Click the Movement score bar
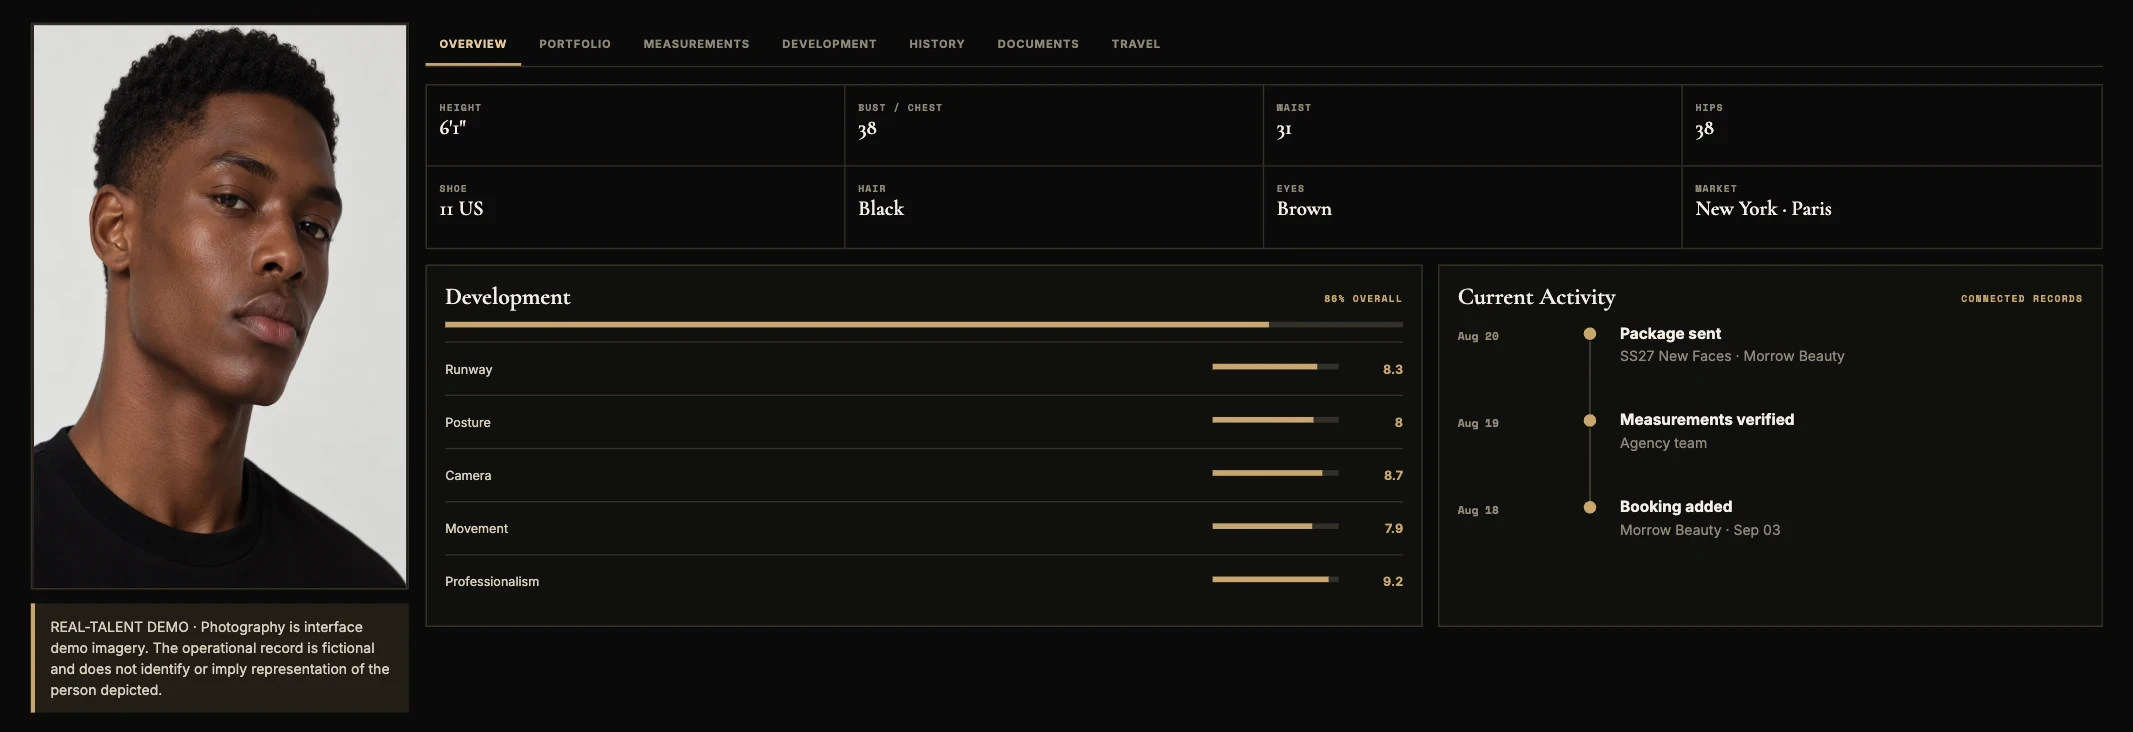The image size is (2133, 732). [x=1275, y=526]
